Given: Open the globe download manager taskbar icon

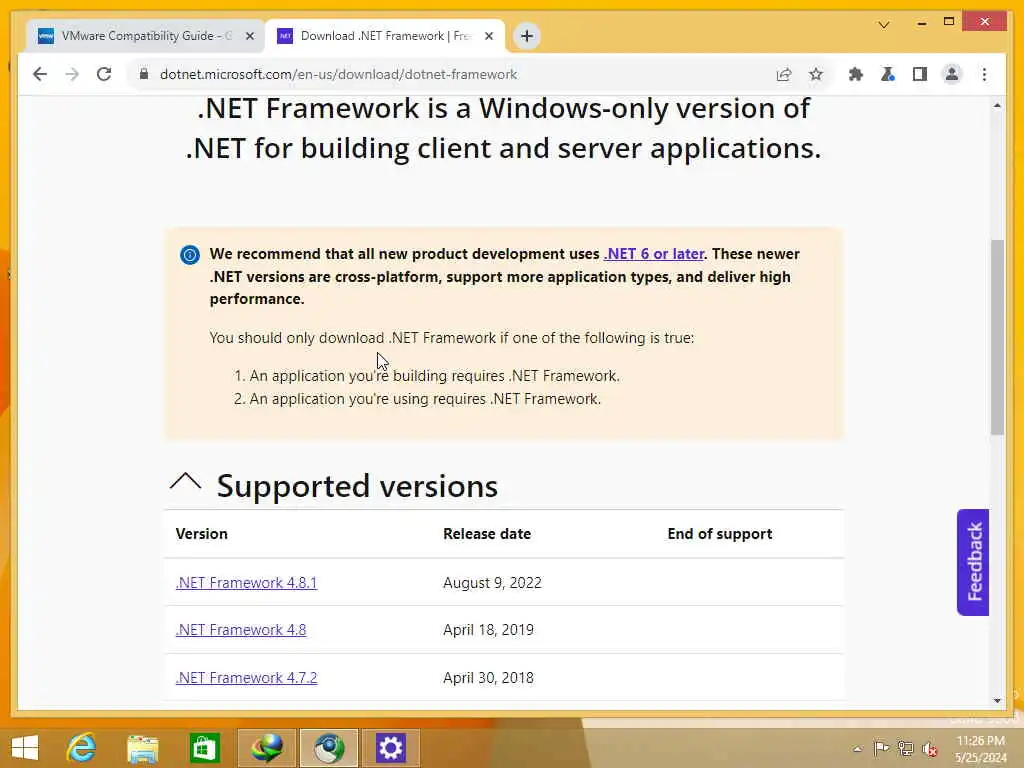Looking at the screenshot, I should (266, 748).
